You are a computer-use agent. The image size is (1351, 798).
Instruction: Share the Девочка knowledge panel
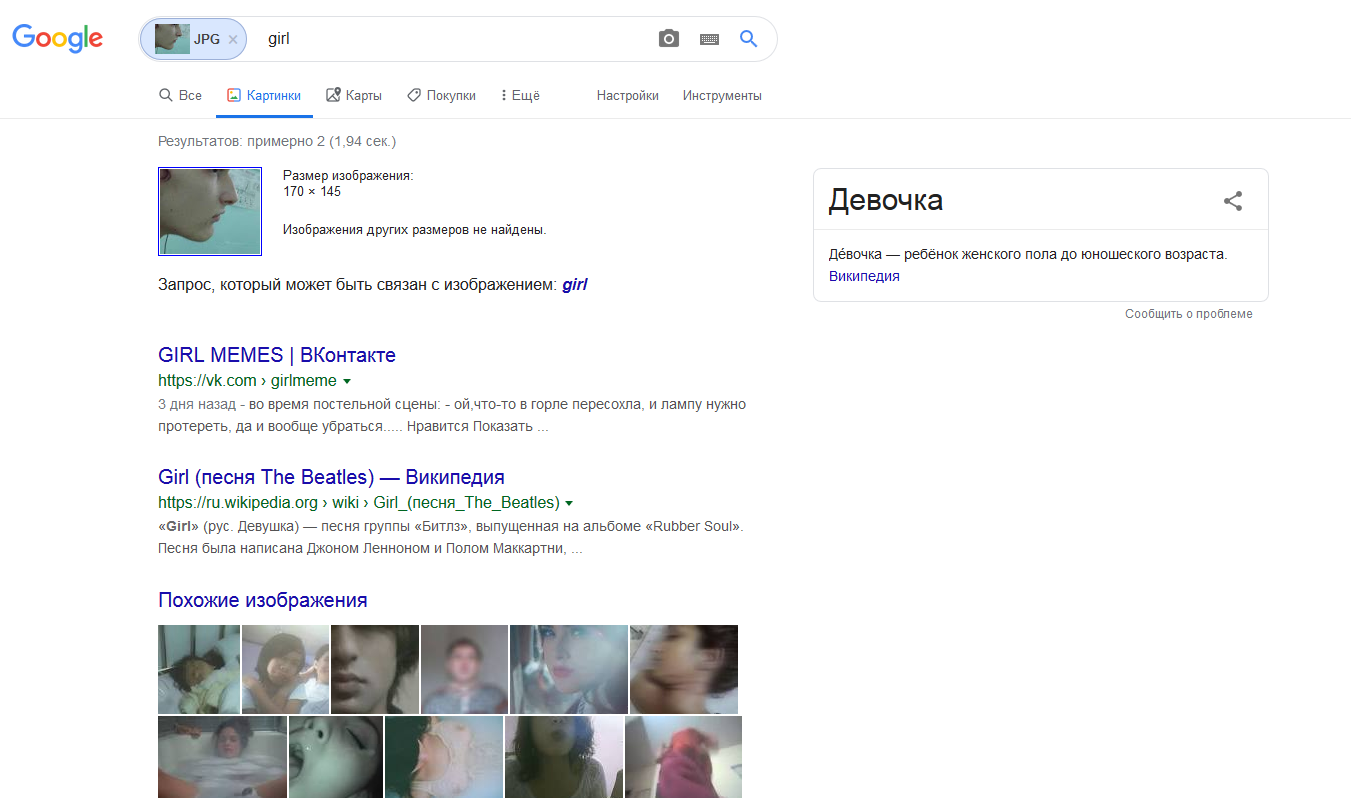point(1233,201)
